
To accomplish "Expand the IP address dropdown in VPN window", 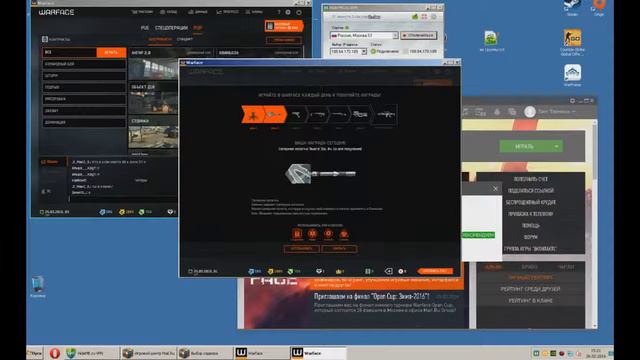I will [364, 51].
